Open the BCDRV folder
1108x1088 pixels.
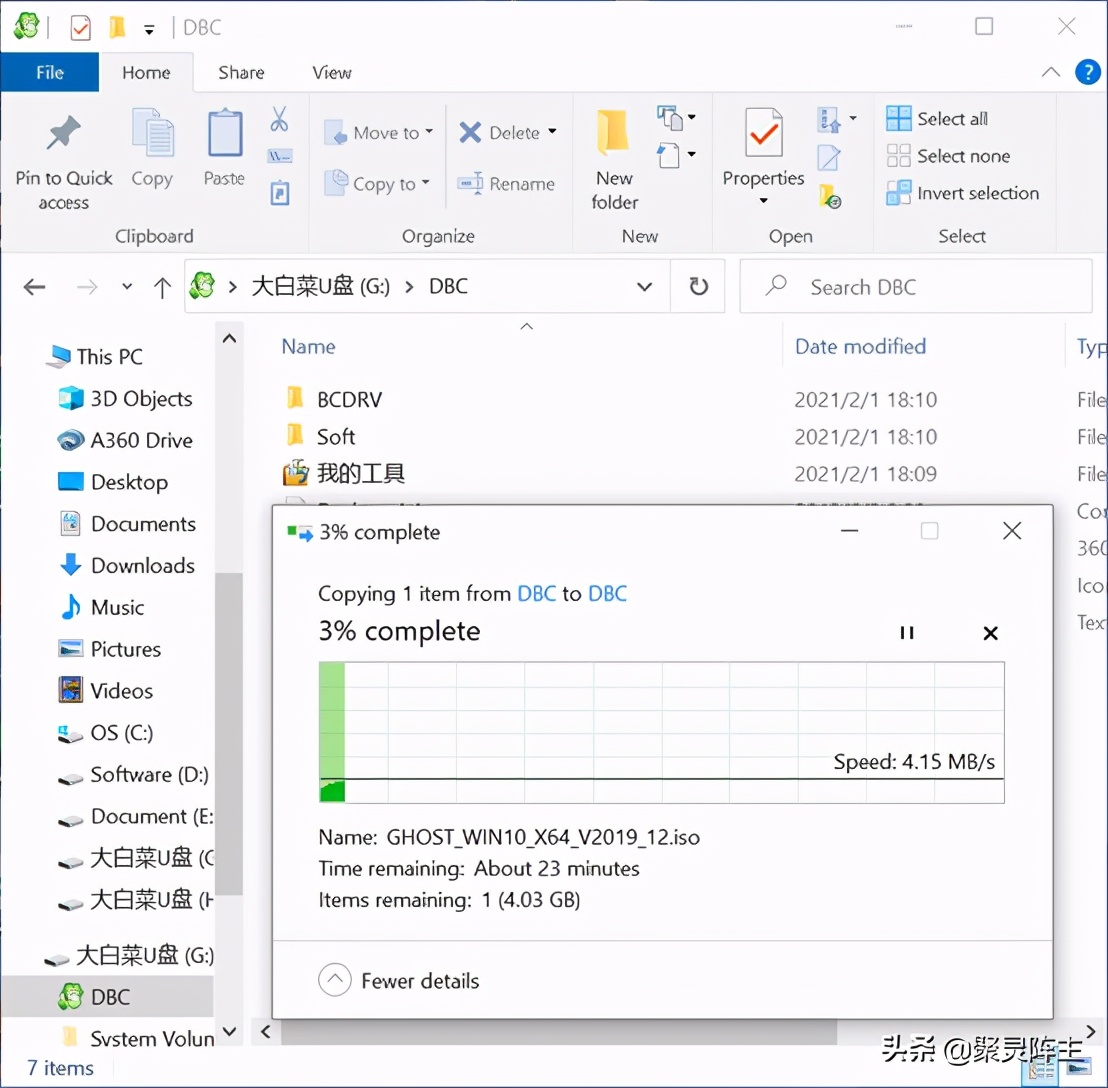349,400
